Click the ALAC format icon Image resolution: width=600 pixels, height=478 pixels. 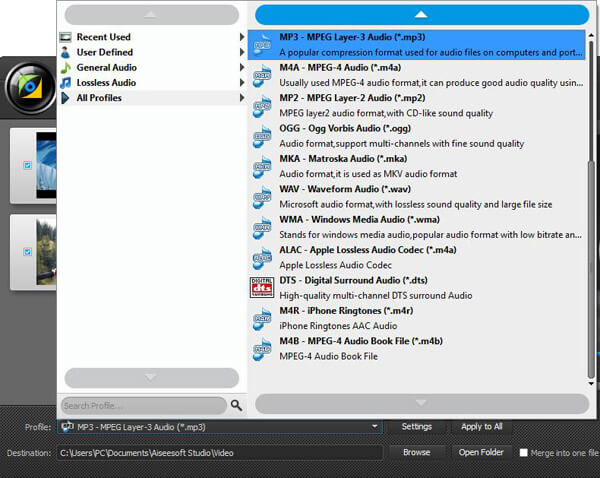click(262, 258)
